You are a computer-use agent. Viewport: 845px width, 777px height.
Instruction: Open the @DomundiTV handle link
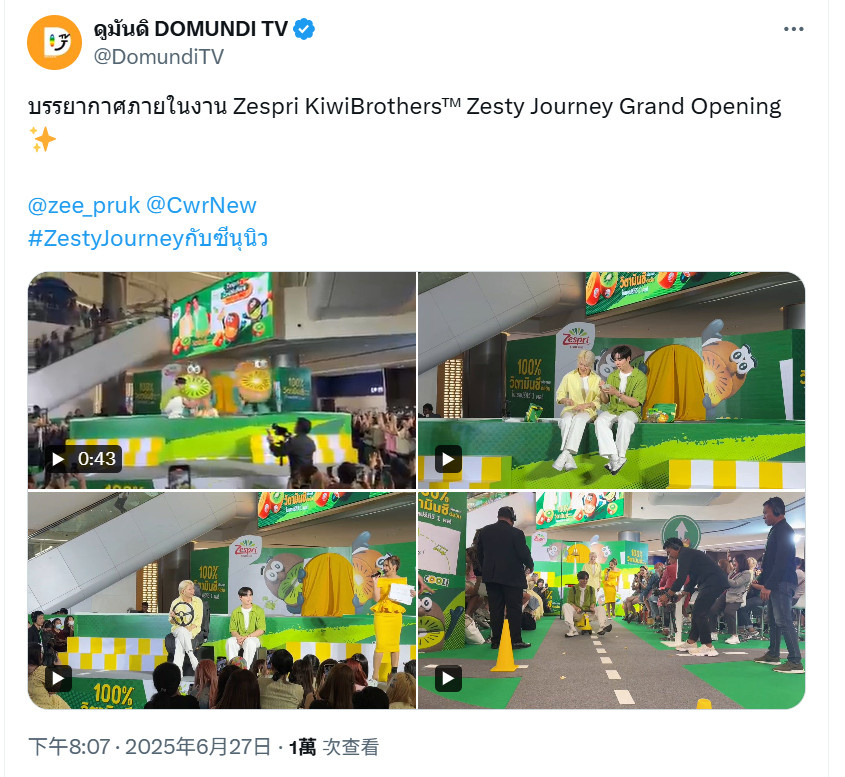pos(158,57)
